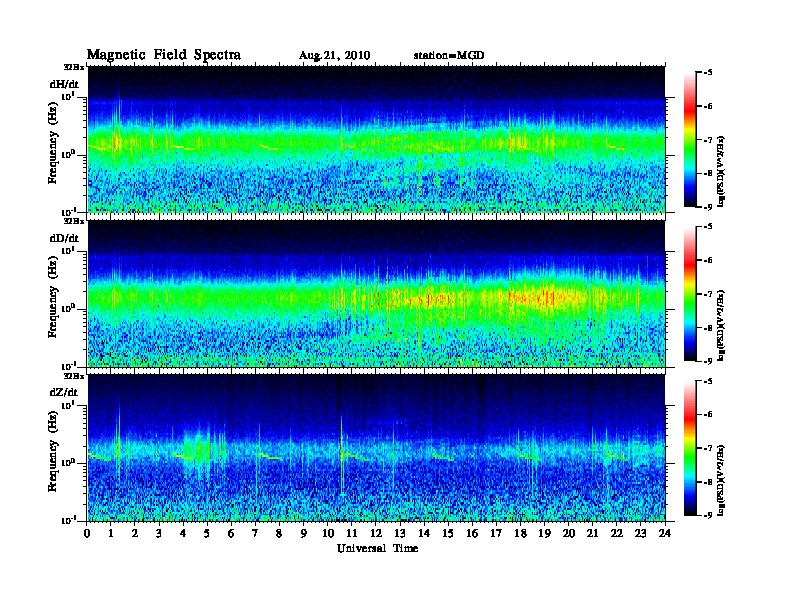Click hour "18" on the Universal Time axis
The image size is (792, 612).
click(520, 534)
